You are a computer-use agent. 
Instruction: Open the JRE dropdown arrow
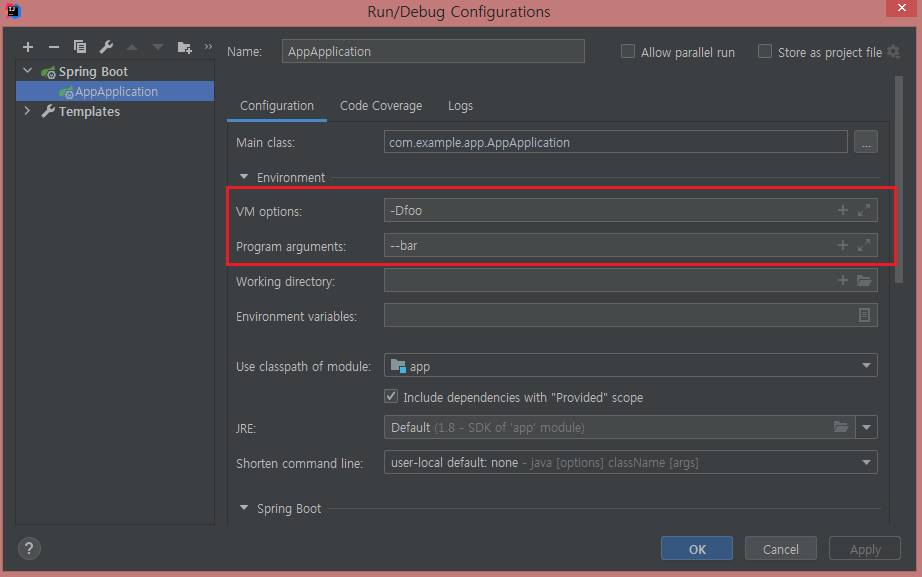[x=866, y=428]
